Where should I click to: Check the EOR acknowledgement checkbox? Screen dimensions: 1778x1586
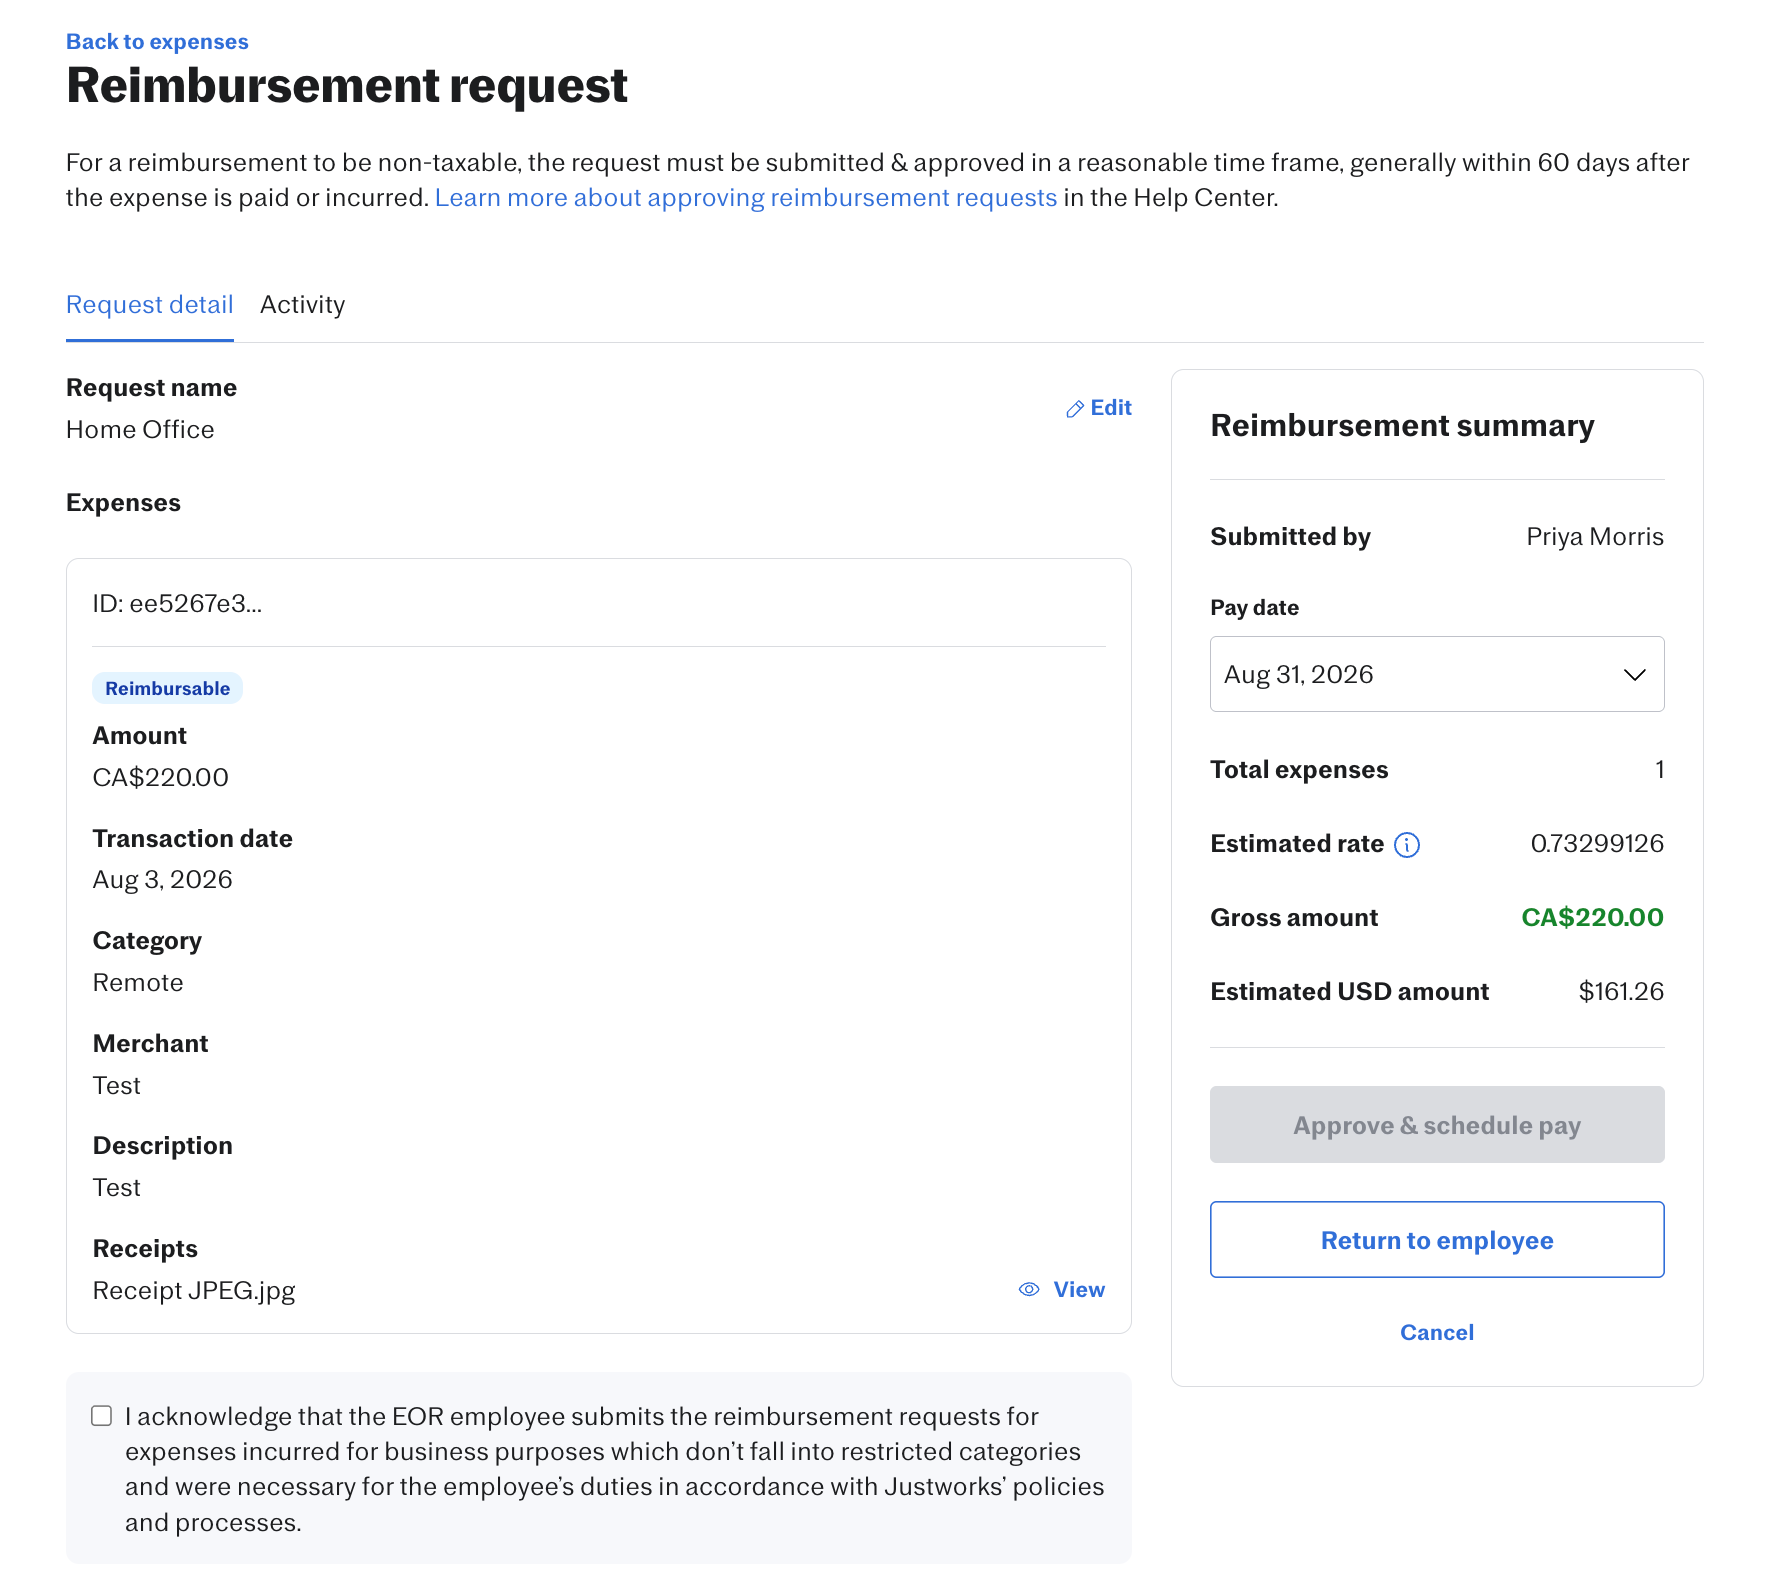tap(102, 1416)
